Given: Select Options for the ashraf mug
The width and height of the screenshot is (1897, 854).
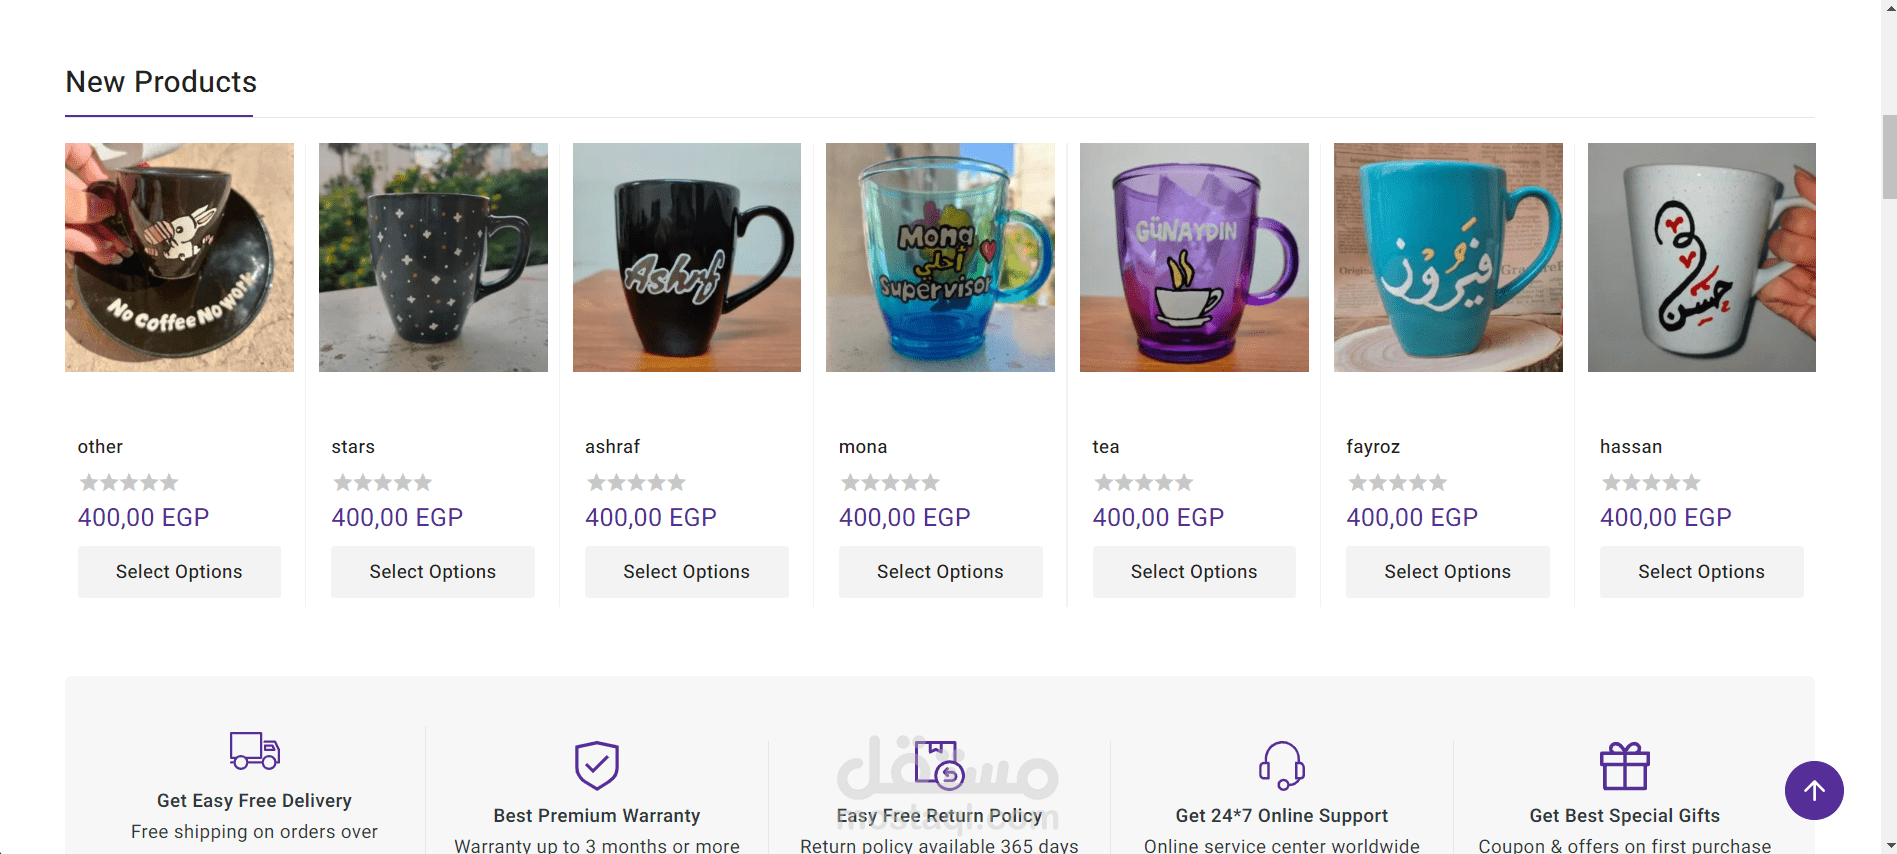Looking at the screenshot, I should click(687, 572).
